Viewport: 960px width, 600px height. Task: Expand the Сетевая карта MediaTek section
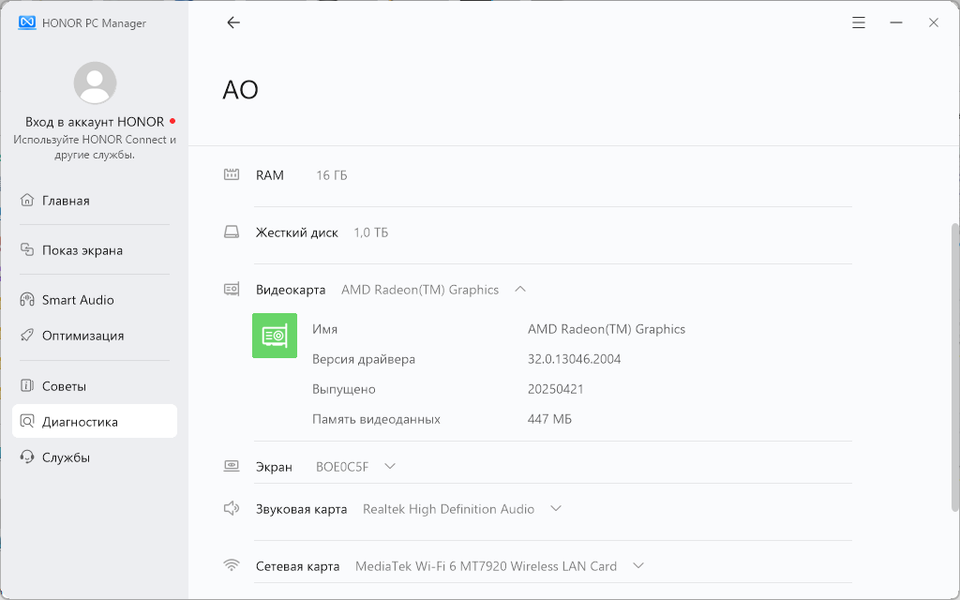coord(638,566)
